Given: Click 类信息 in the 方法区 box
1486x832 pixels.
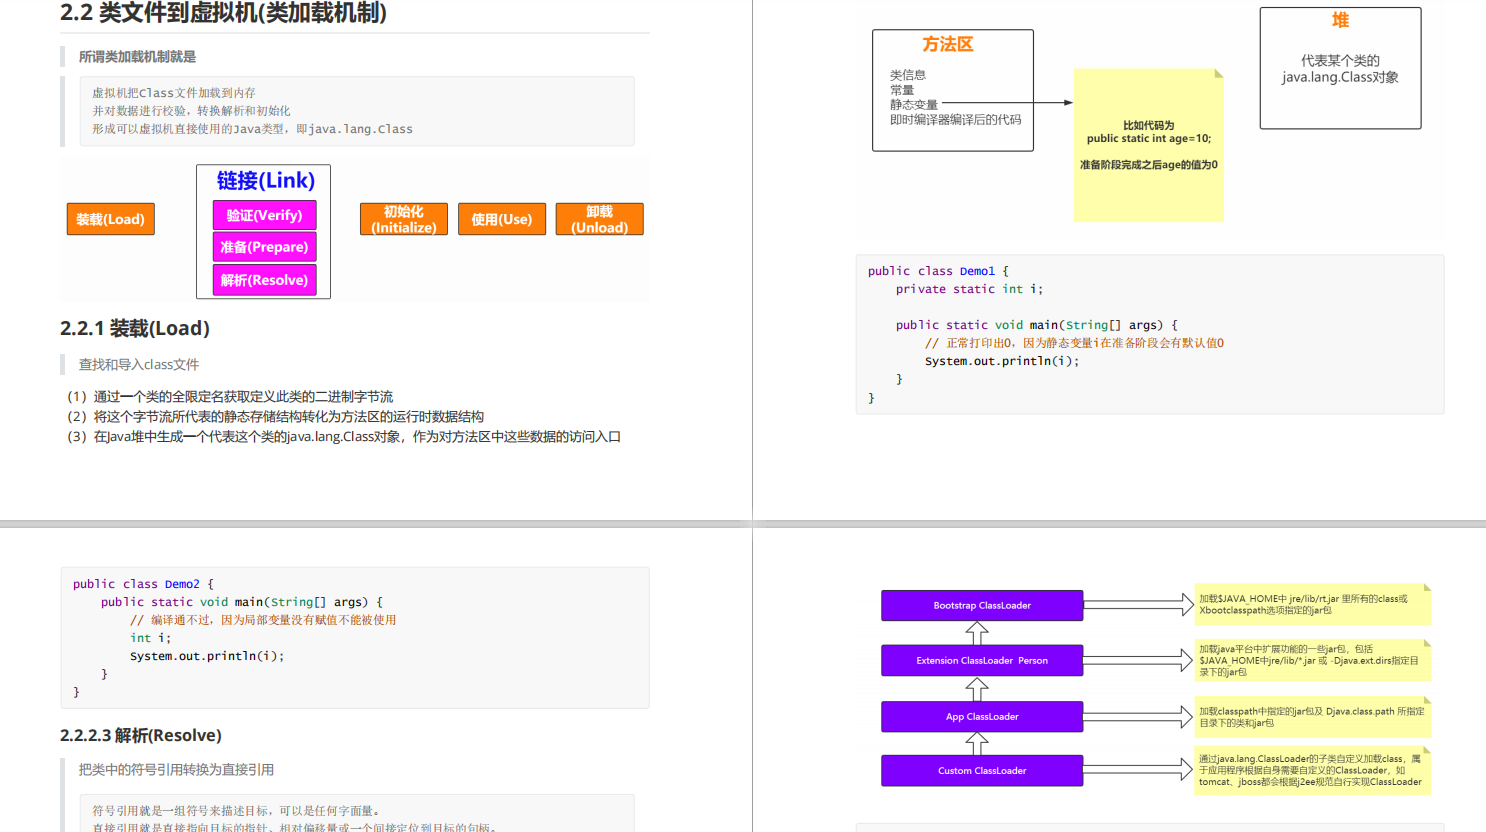Looking at the screenshot, I should [x=908, y=75].
